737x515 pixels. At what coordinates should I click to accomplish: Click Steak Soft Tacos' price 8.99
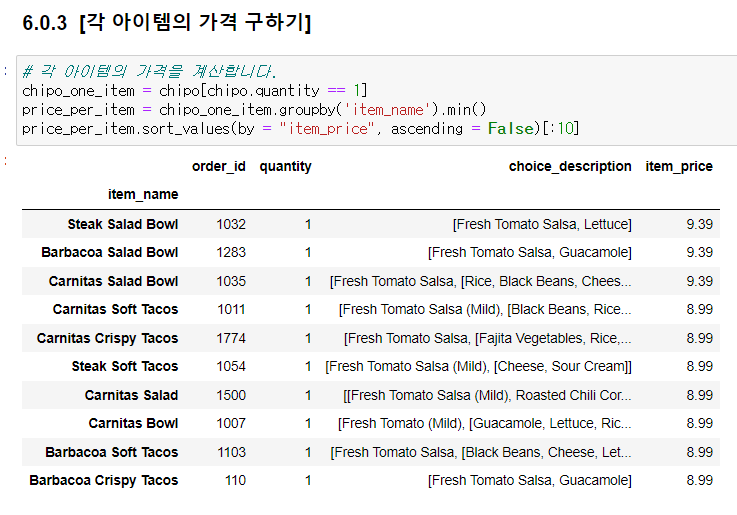tap(699, 366)
